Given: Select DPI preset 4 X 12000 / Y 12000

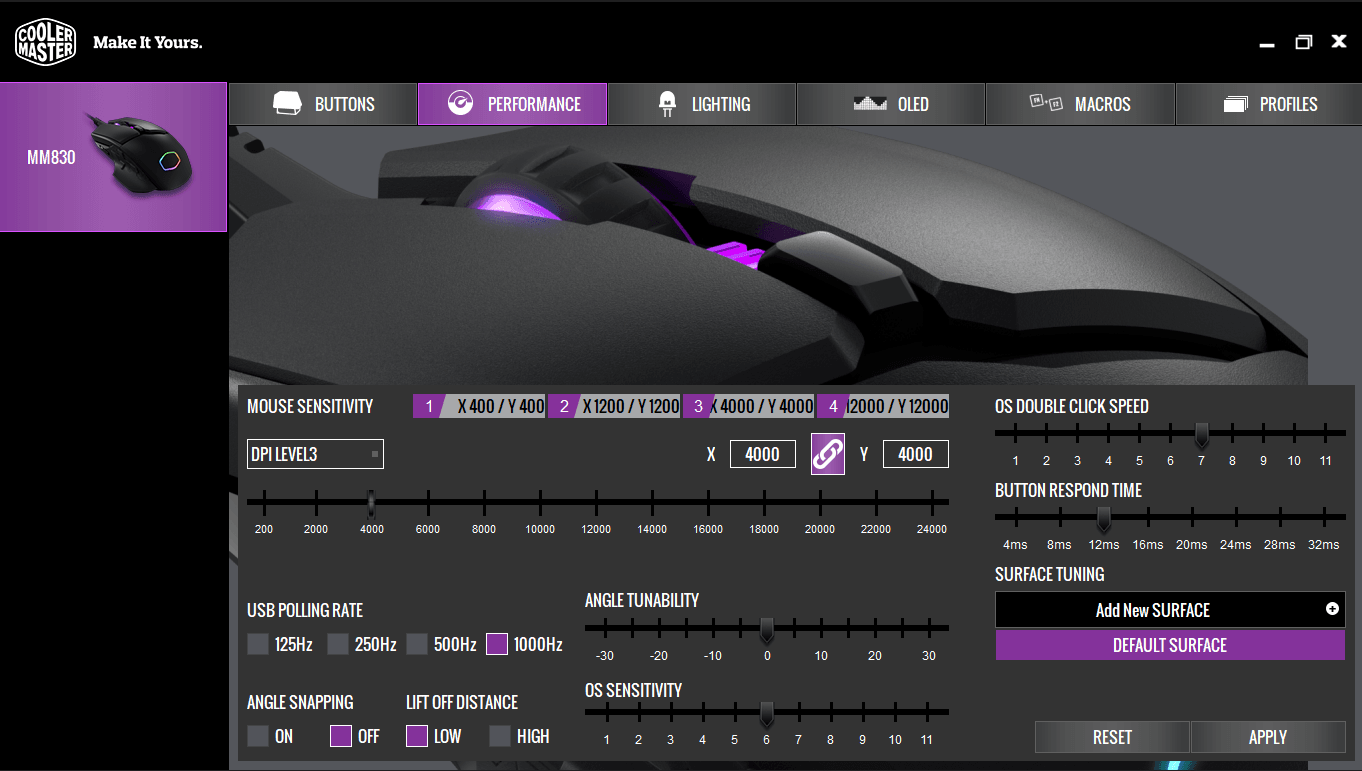Looking at the screenshot, I should click(x=883, y=406).
